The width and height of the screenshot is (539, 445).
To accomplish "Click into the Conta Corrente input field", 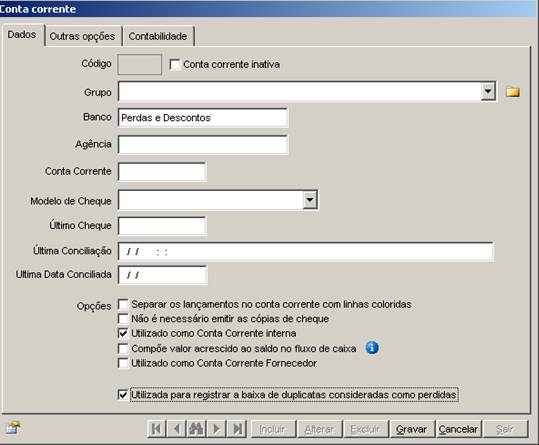I will pos(162,171).
